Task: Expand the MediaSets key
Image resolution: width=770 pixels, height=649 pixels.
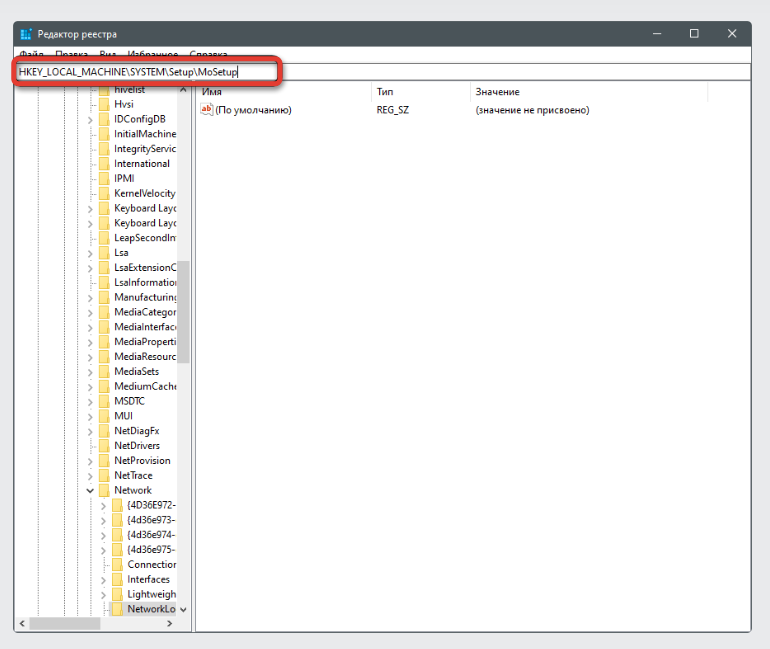Action: [x=90, y=372]
